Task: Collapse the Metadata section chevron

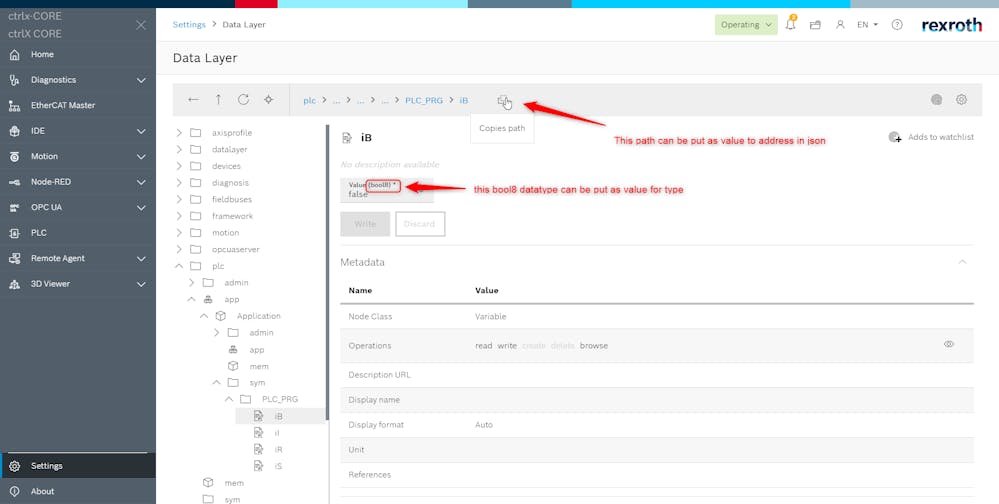Action: [963, 262]
